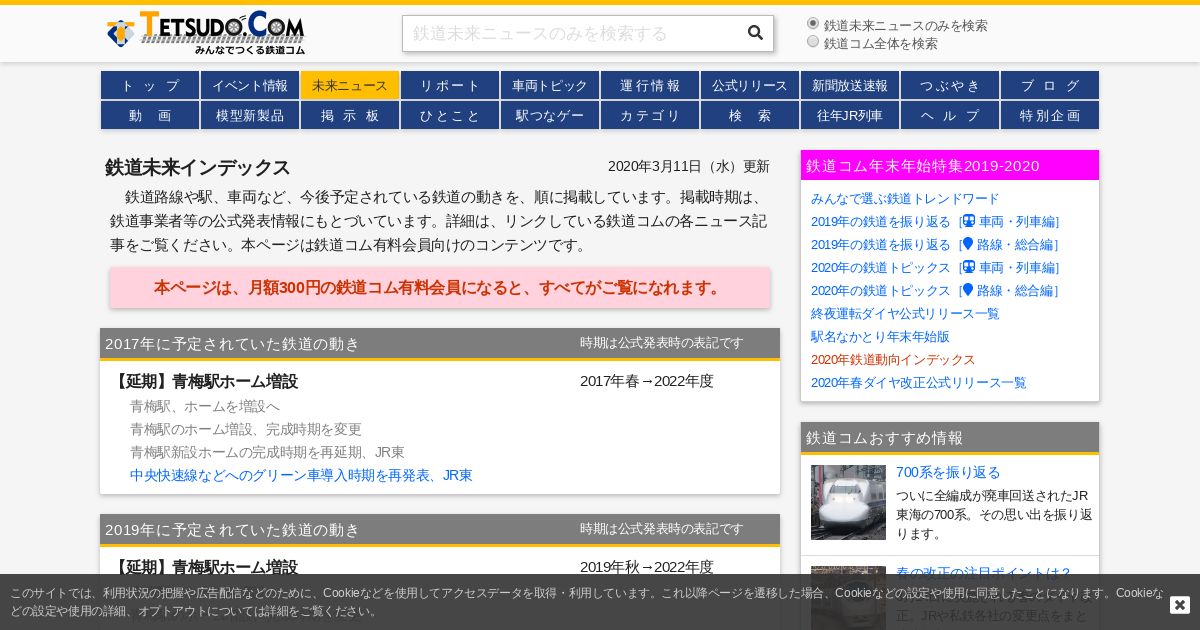Select 鉄道未来ニュースのみを検索 radio button
The height and width of the screenshot is (630, 1200).
(813, 23)
